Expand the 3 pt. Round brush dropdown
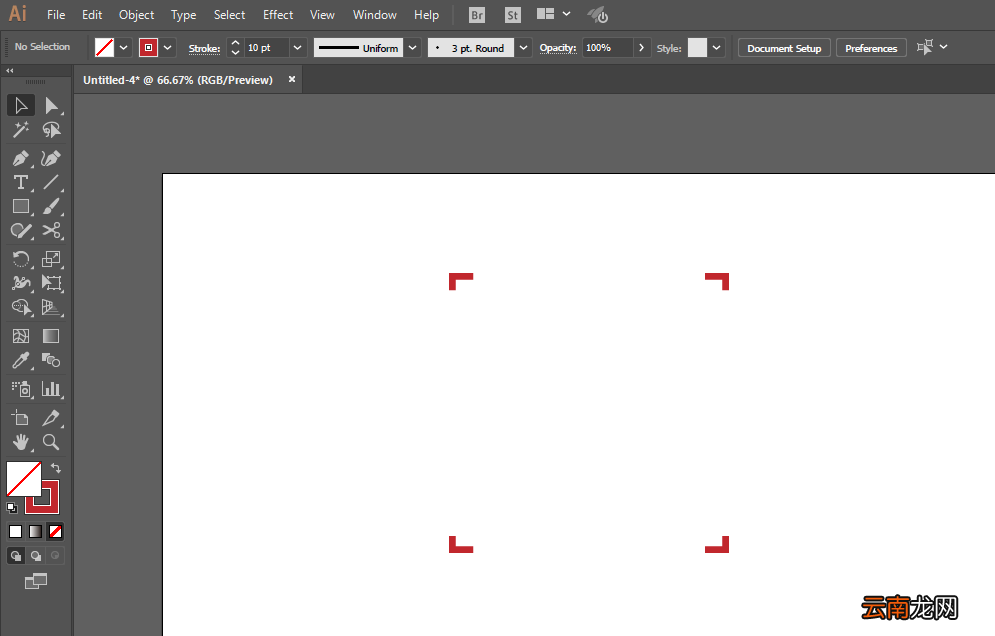 coord(524,48)
